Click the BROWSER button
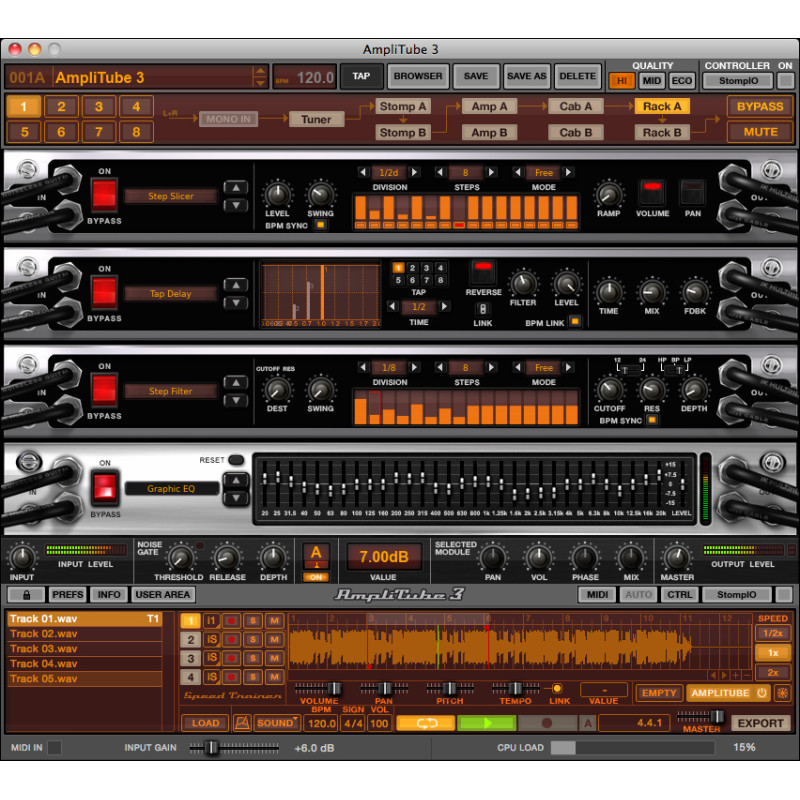This screenshot has width=800, height=800. pos(418,76)
